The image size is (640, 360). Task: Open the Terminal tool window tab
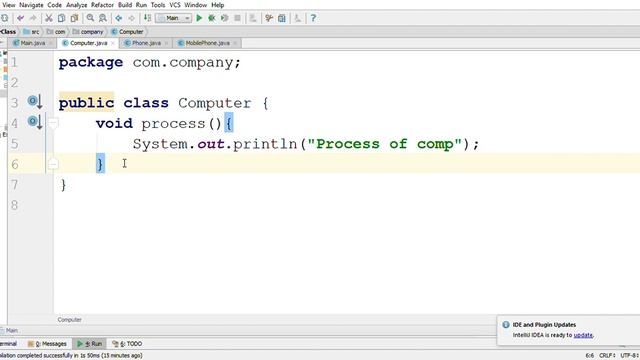point(8,344)
